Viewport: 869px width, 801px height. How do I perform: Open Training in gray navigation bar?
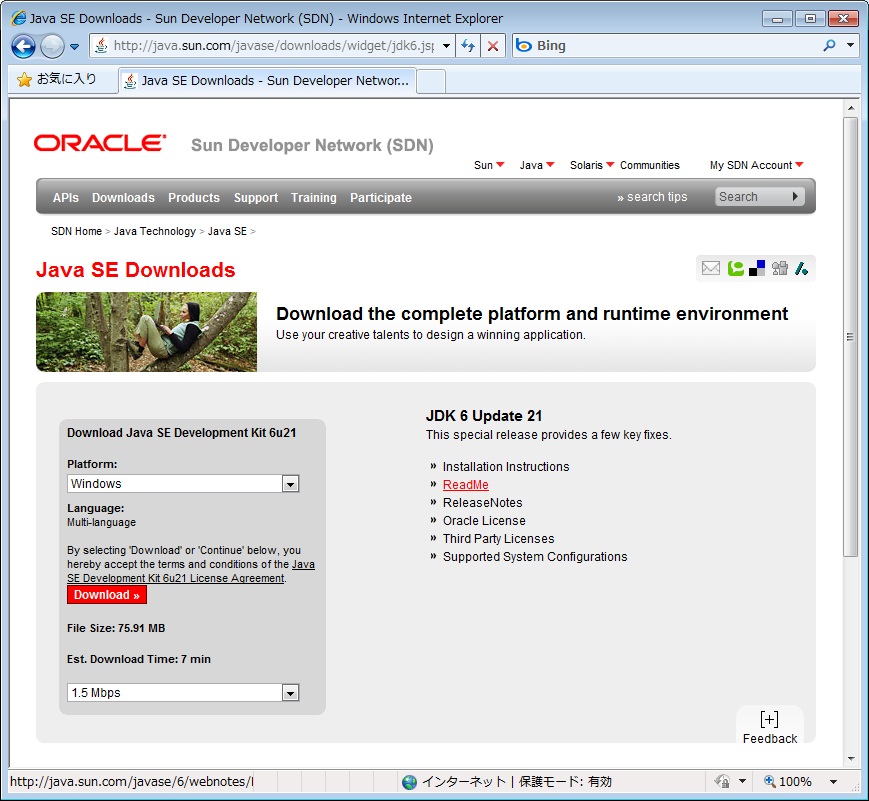[314, 198]
